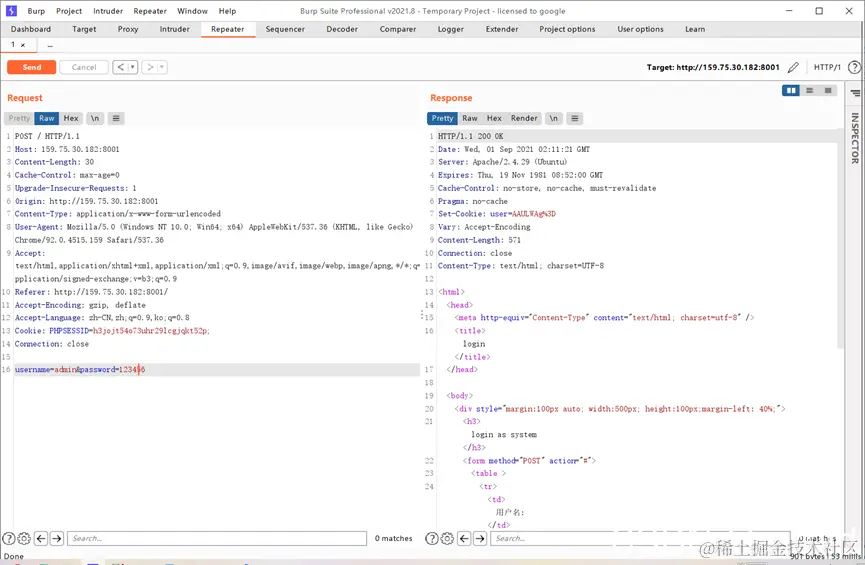Switch to the Comparer tab

[x=398, y=29]
